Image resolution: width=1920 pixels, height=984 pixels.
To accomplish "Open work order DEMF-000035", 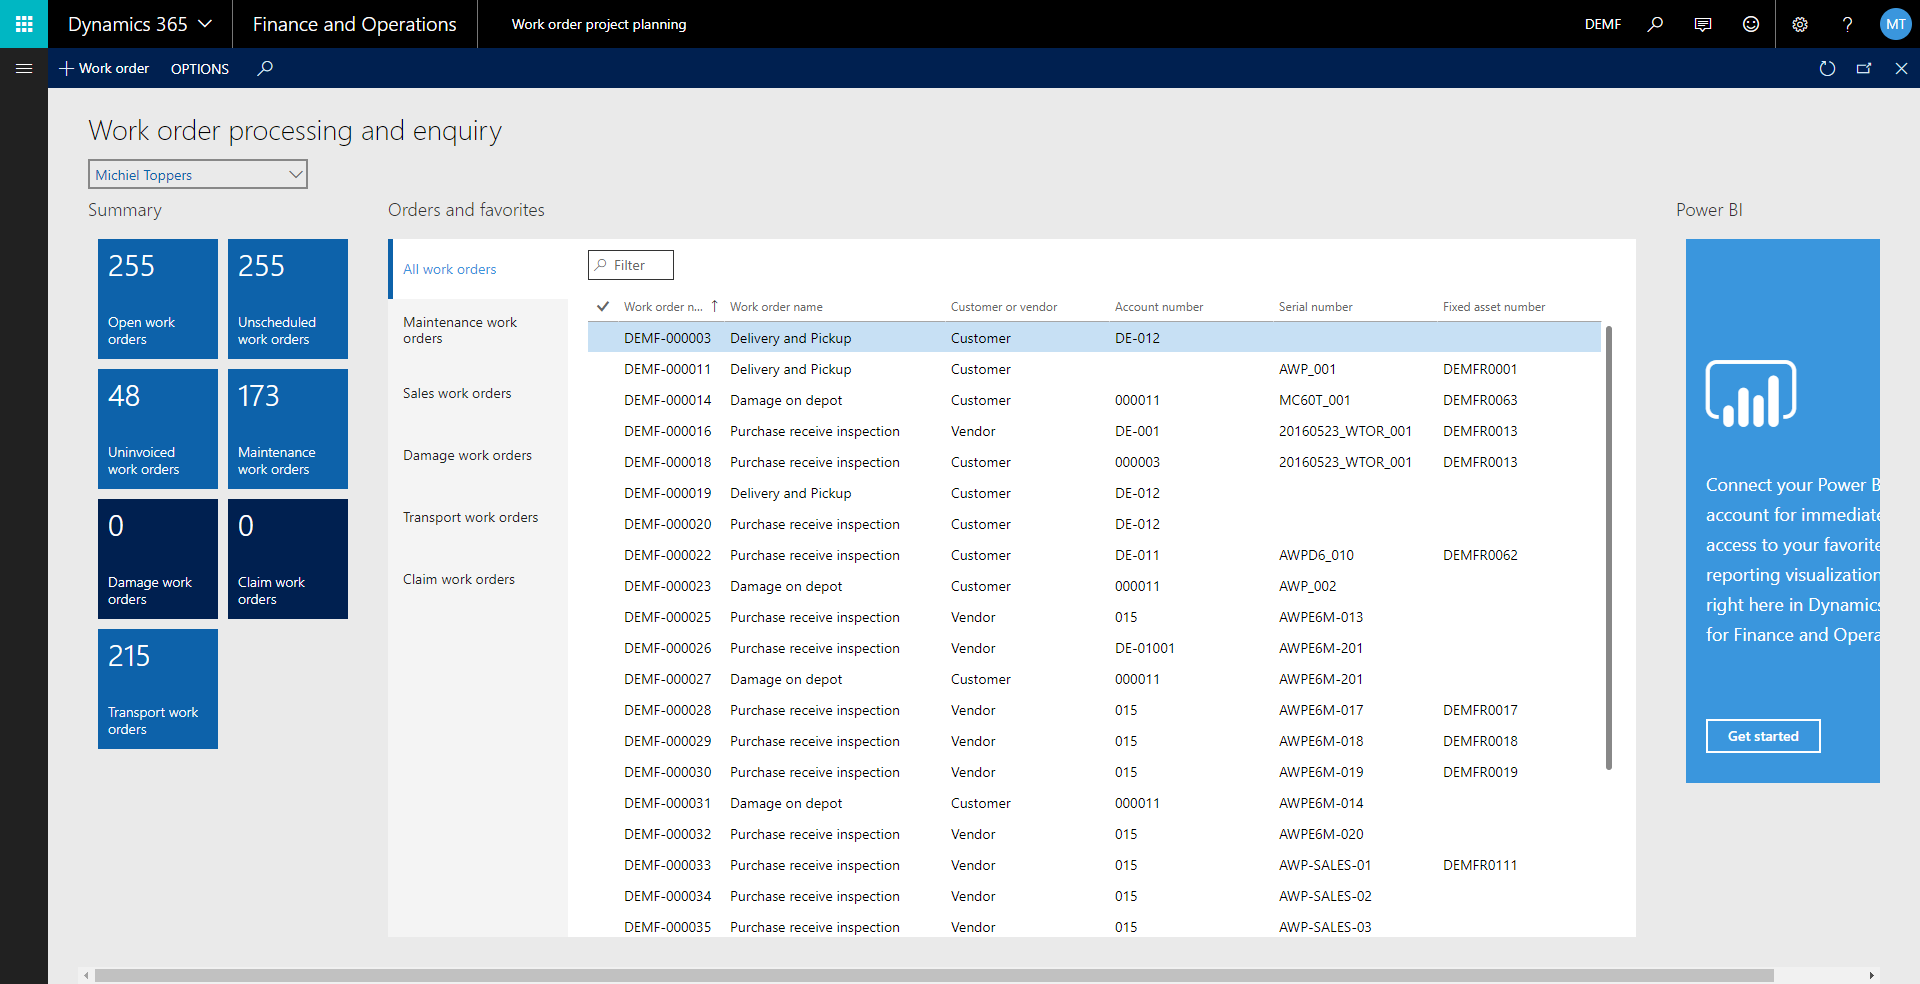I will pos(667,927).
